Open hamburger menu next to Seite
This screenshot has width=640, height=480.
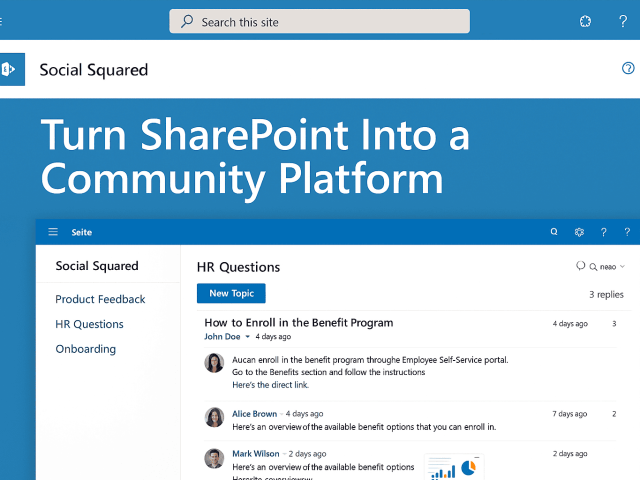pyautogui.click(x=53, y=232)
